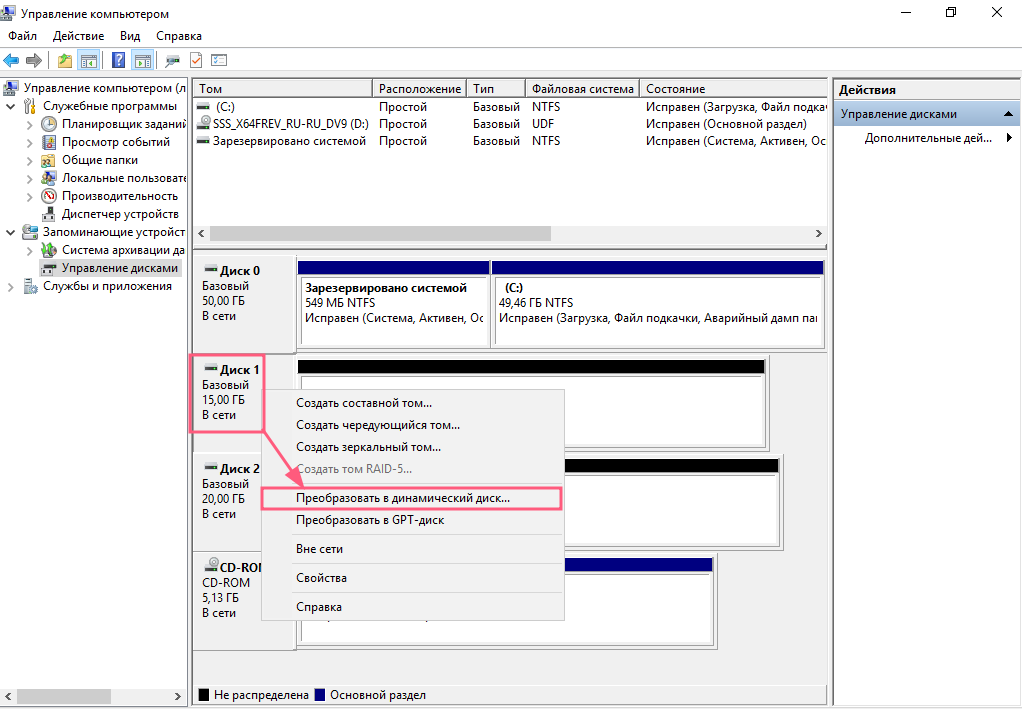Image resolution: width=1022 pixels, height=709 pixels.
Task: Collapse the Служебные программы tree node
Action: click(x=11, y=106)
